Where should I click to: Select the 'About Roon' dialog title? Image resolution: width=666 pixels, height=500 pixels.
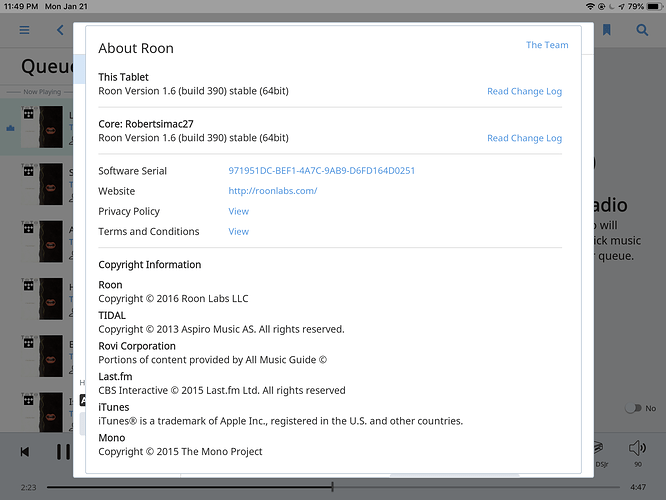tap(136, 48)
